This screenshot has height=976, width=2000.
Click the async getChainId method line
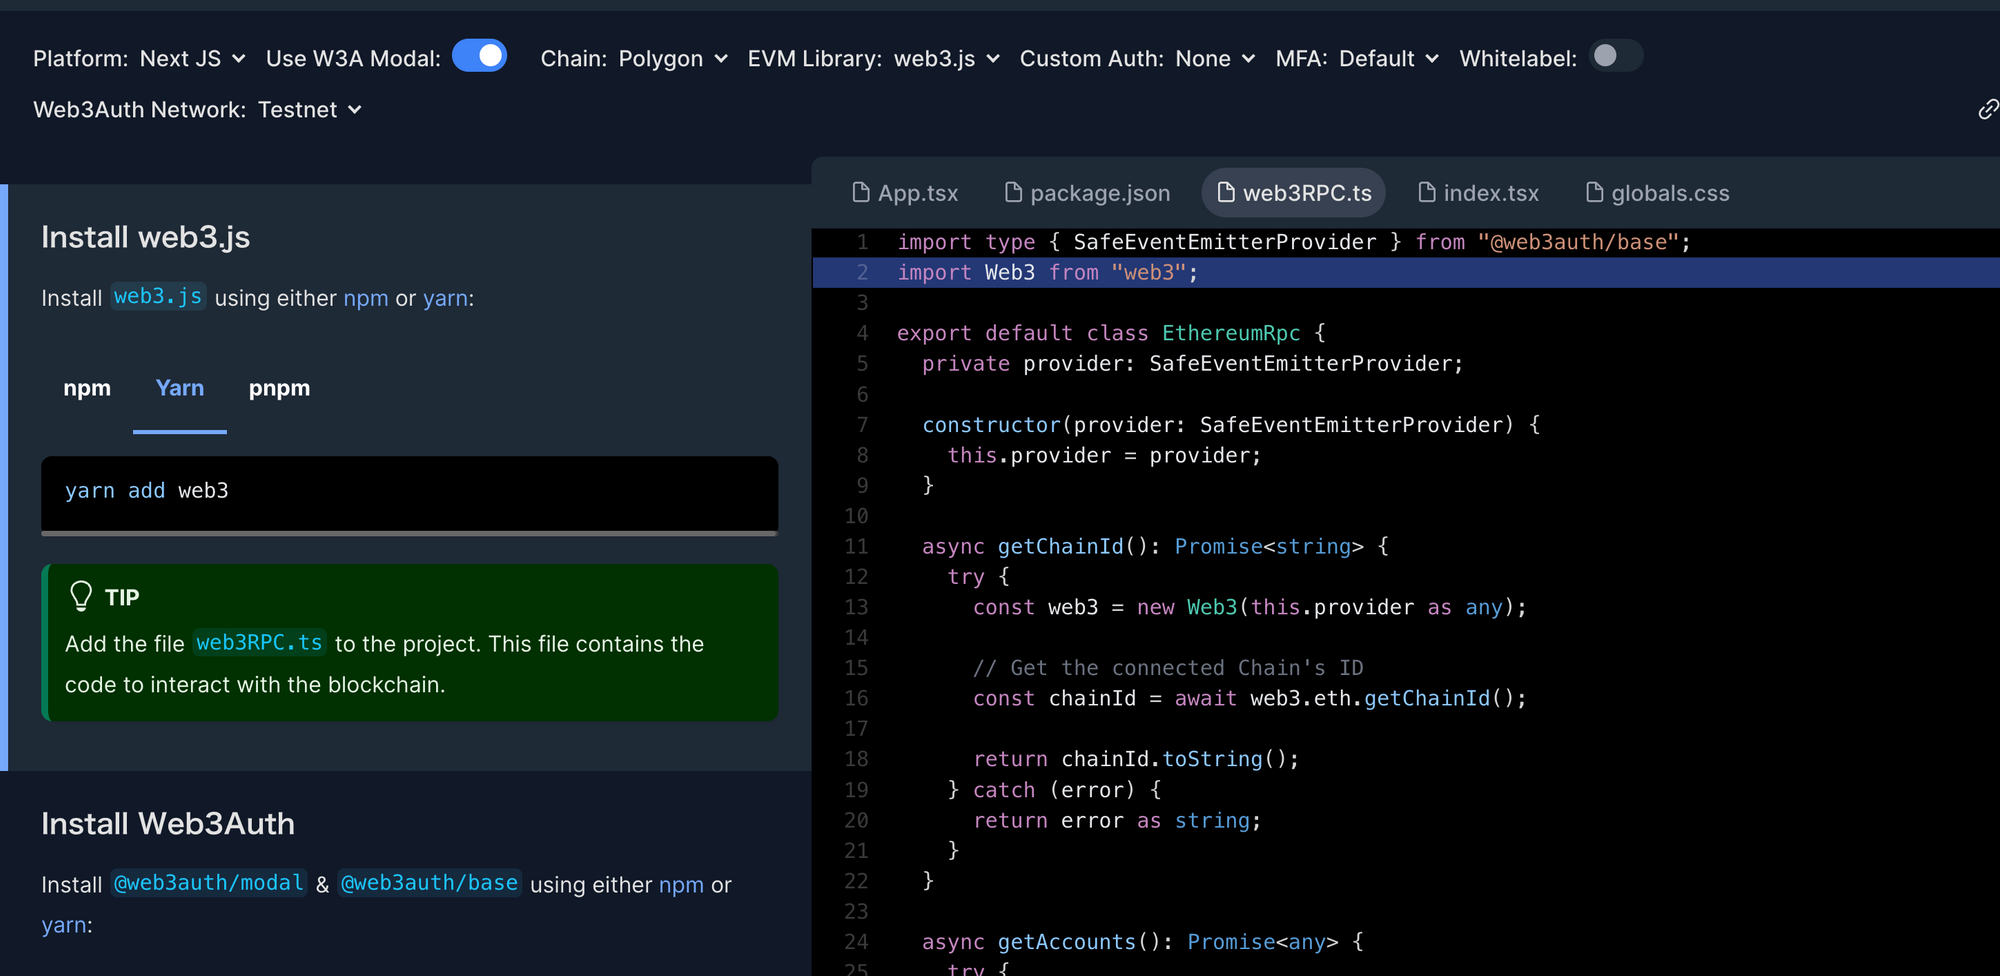[x=1155, y=546]
